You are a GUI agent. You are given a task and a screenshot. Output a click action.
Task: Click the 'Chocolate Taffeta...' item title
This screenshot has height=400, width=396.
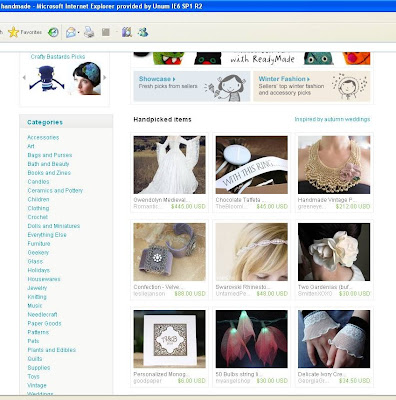point(240,200)
